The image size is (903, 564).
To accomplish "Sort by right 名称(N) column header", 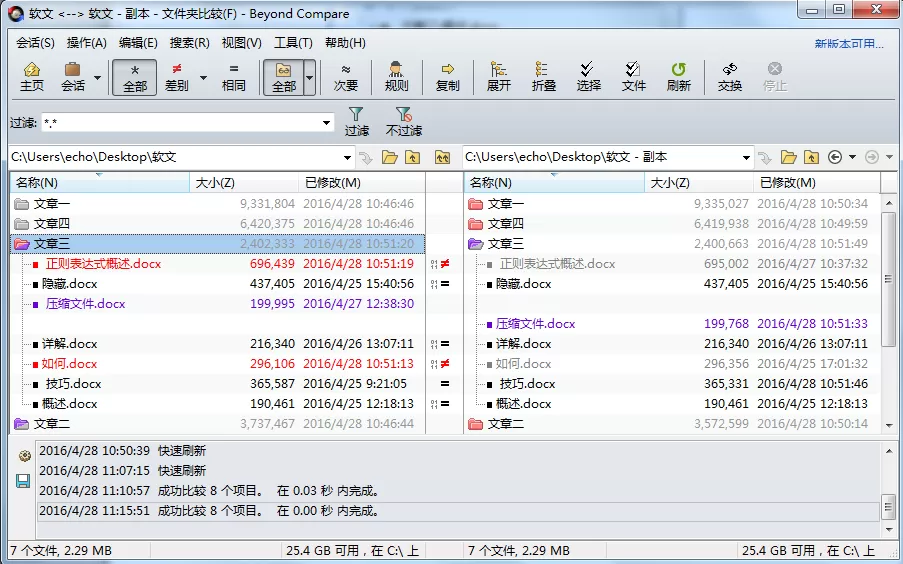I will tap(555, 183).
